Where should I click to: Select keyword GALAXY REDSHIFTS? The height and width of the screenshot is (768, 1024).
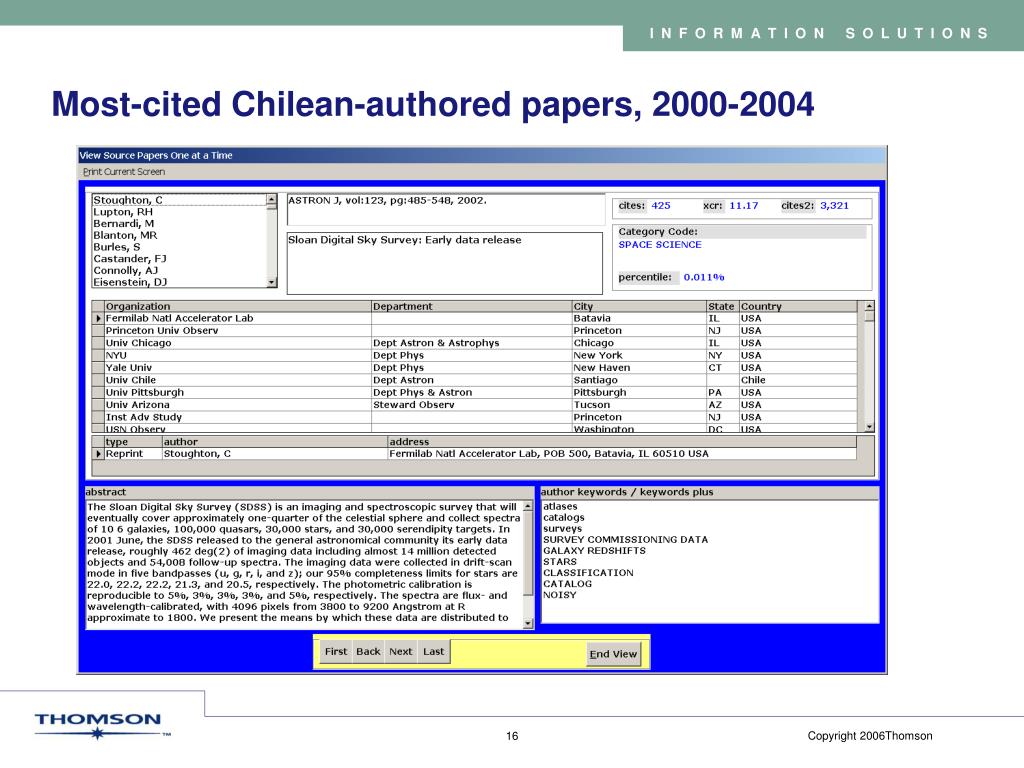tap(594, 551)
